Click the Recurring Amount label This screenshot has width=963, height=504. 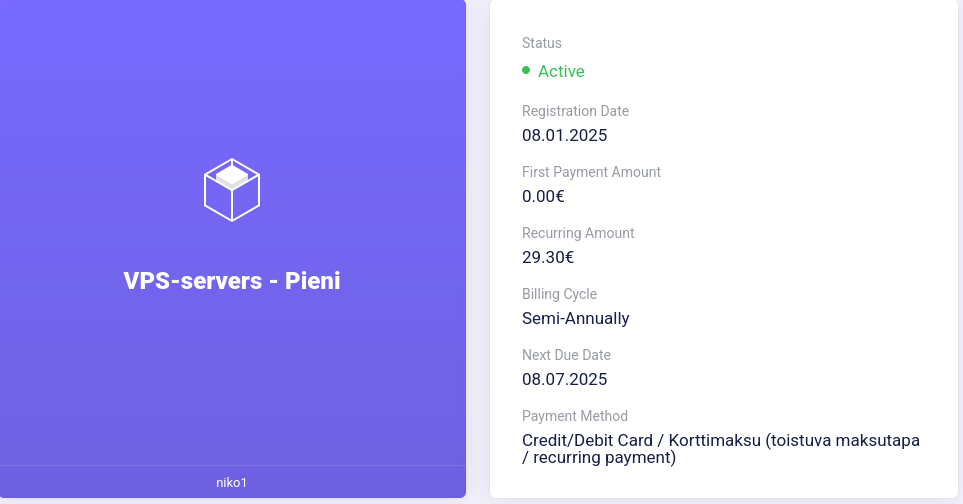coord(578,233)
